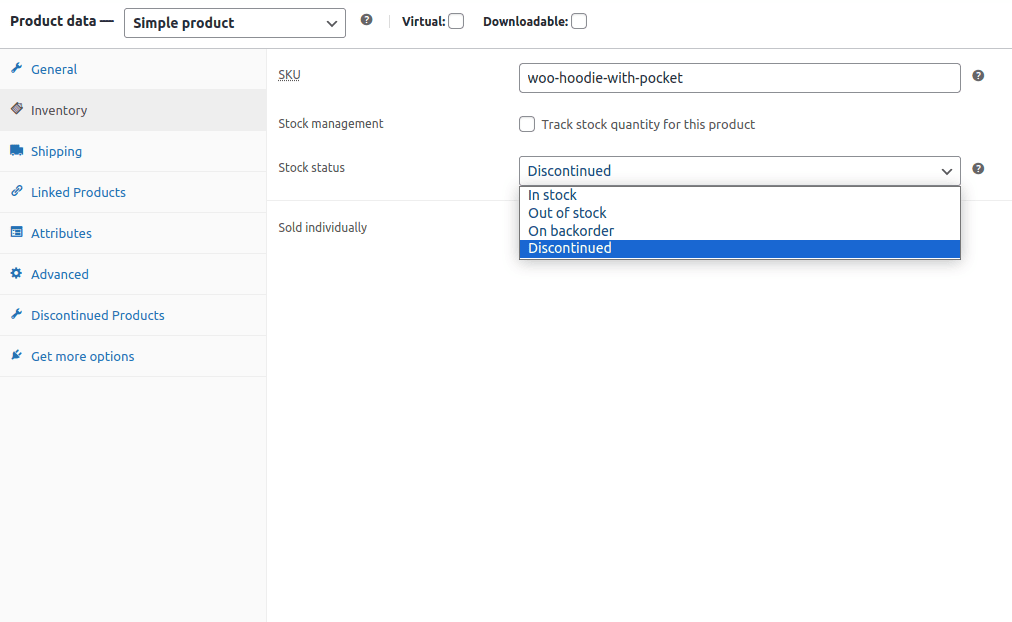The height and width of the screenshot is (622, 1012).
Task: Click the Inventory tag icon
Action: (16, 110)
